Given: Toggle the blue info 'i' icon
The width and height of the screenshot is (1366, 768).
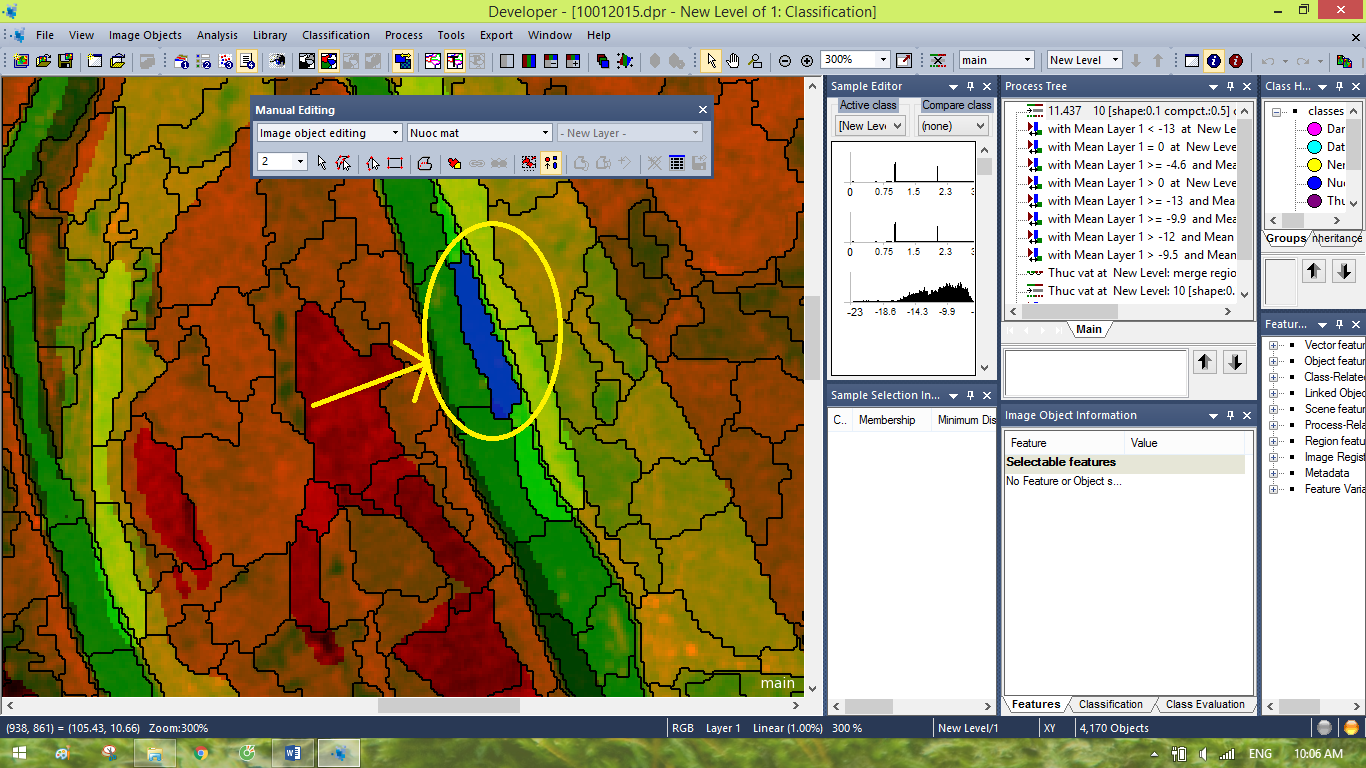Looking at the screenshot, I should pyautogui.click(x=1214, y=60).
